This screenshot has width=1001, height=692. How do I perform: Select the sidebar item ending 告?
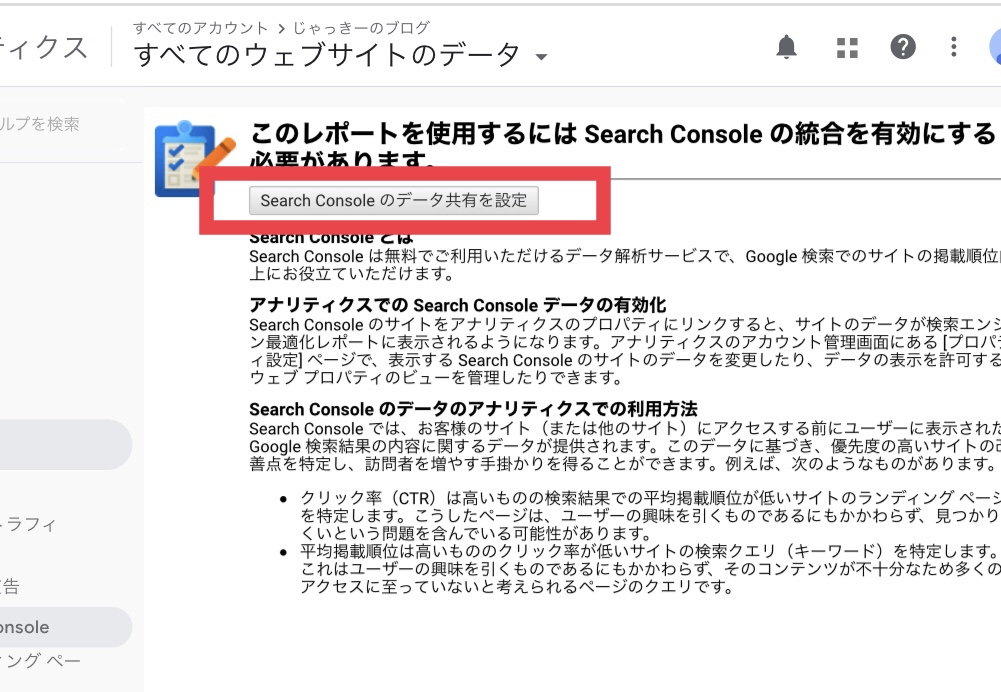coord(10,586)
